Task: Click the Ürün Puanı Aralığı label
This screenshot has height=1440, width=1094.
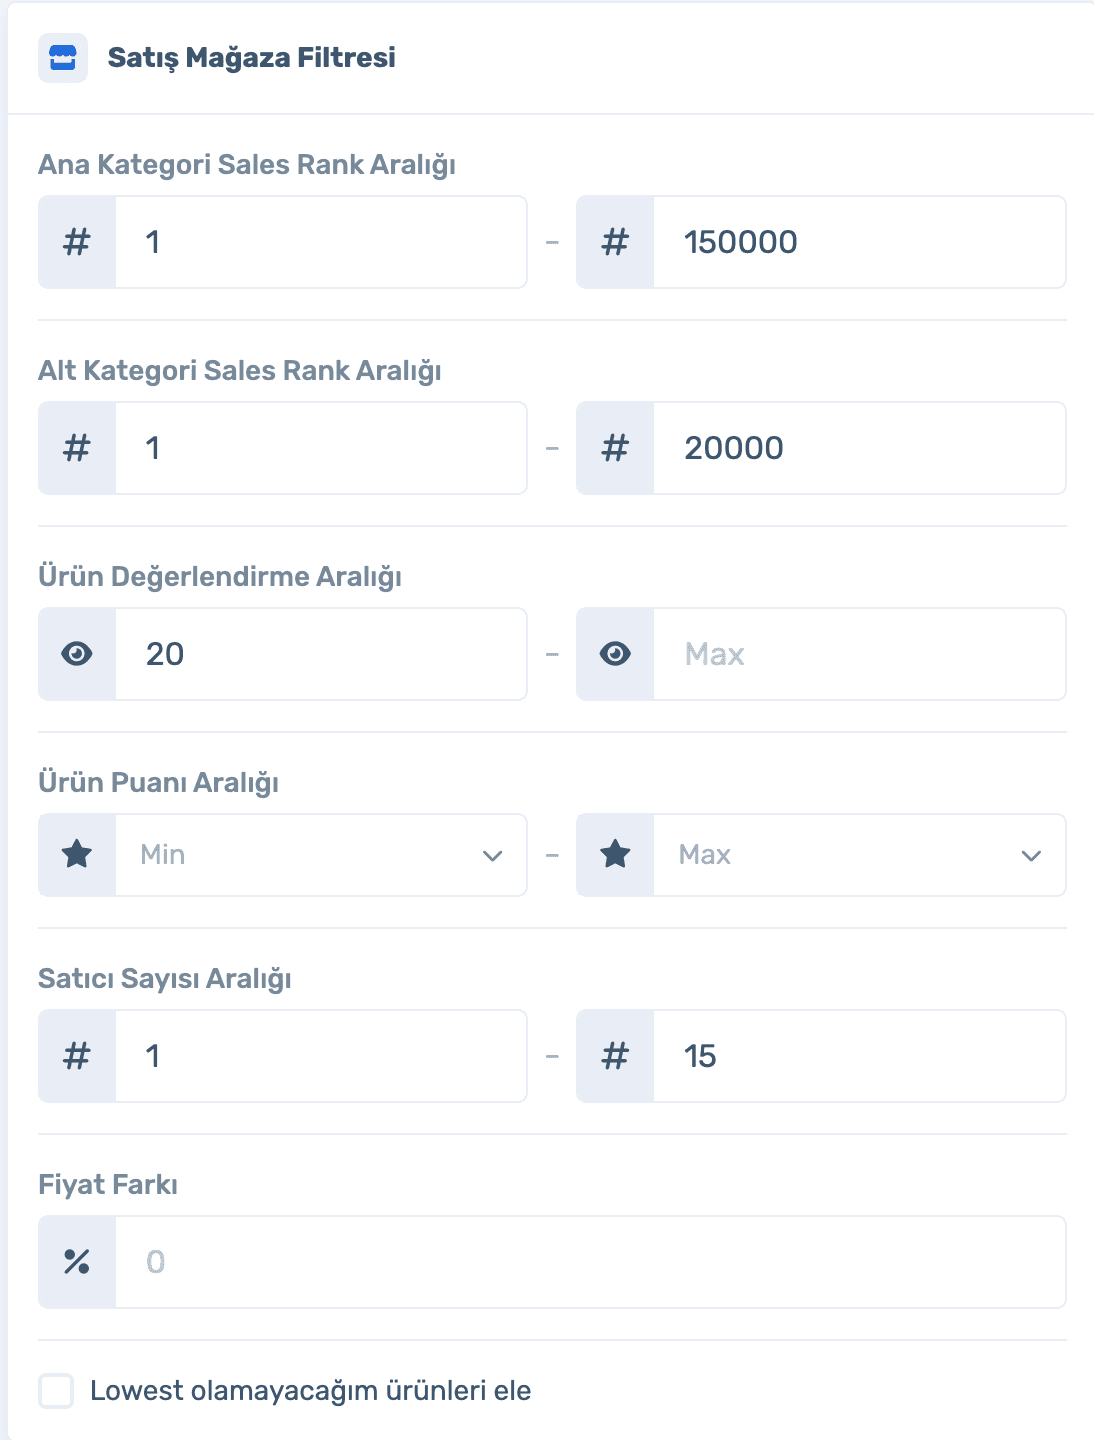Action: (158, 783)
